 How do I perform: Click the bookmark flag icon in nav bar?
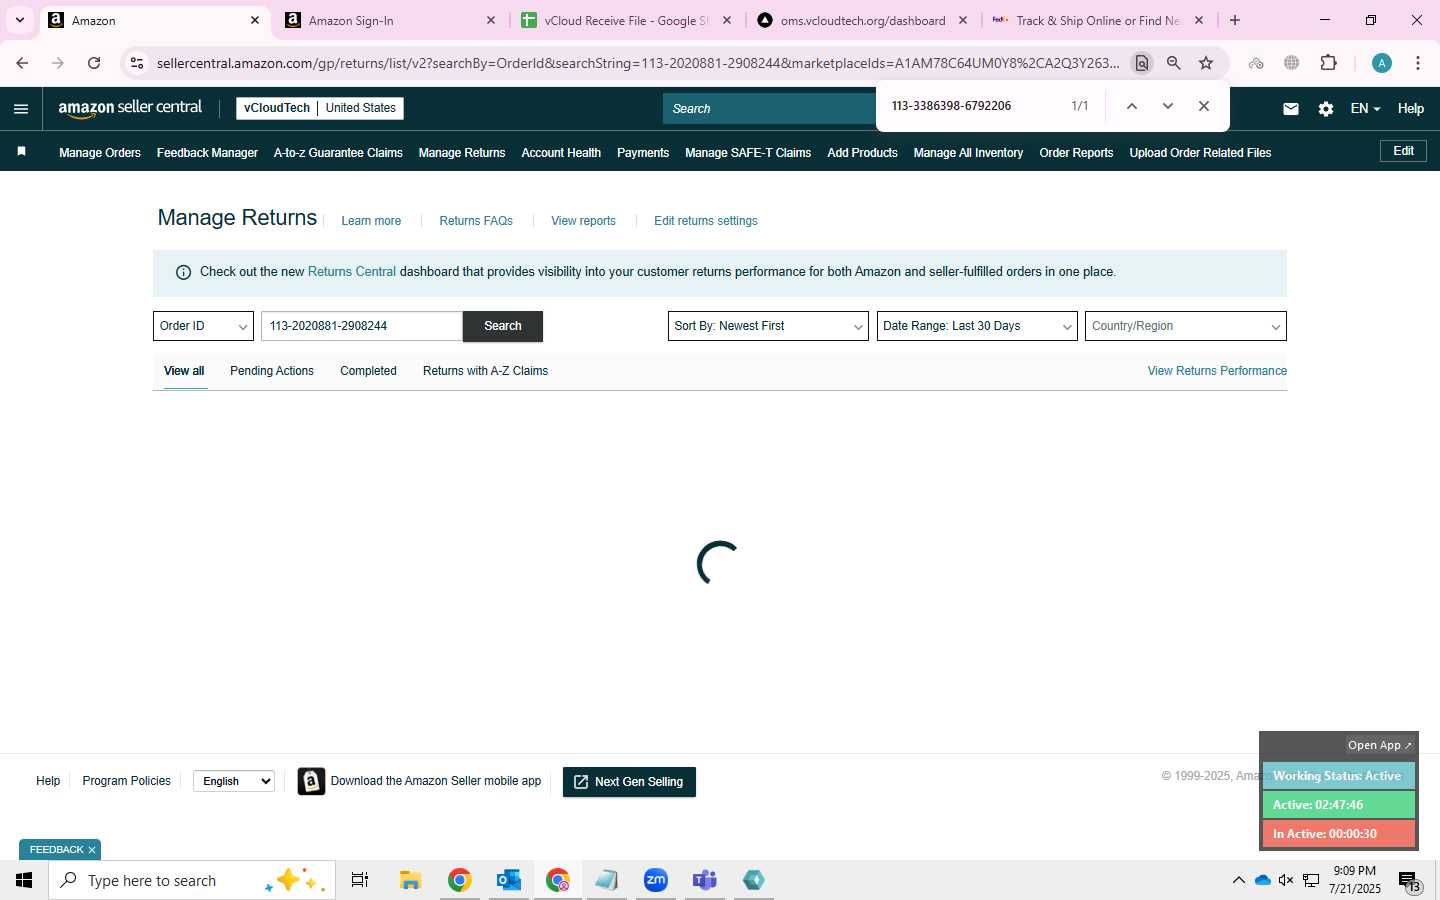(21, 152)
